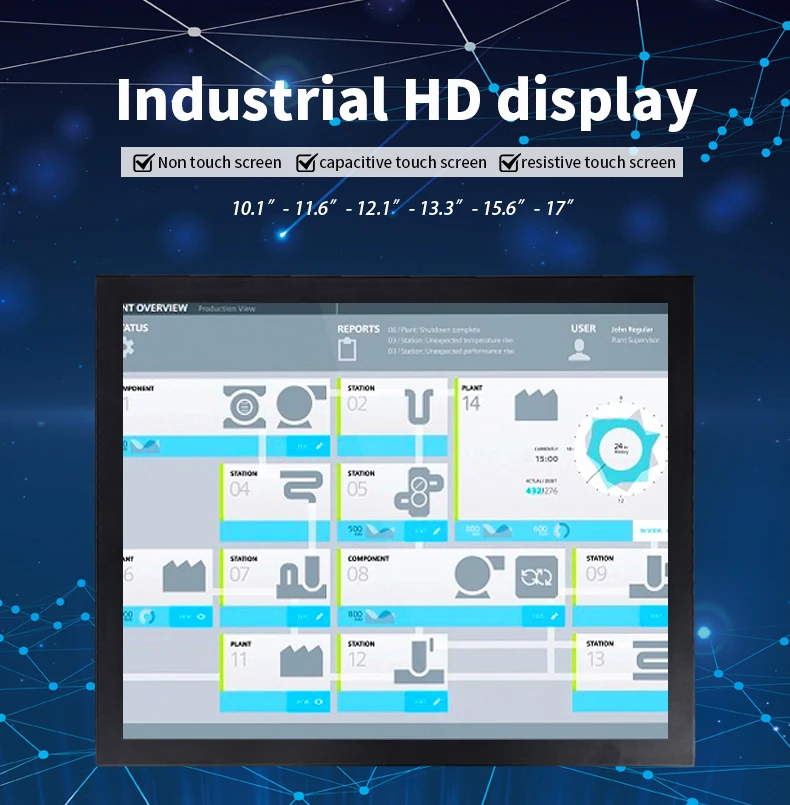This screenshot has width=790, height=805.
Task: Click the Station 13 card blue footer
Action: pyautogui.click(x=620, y=701)
